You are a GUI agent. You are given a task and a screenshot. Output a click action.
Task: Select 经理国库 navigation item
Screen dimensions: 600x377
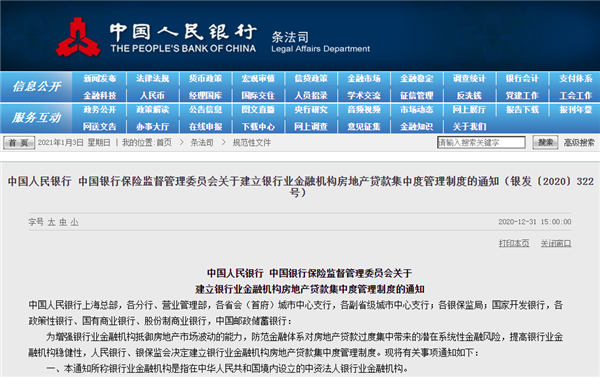click(205, 95)
